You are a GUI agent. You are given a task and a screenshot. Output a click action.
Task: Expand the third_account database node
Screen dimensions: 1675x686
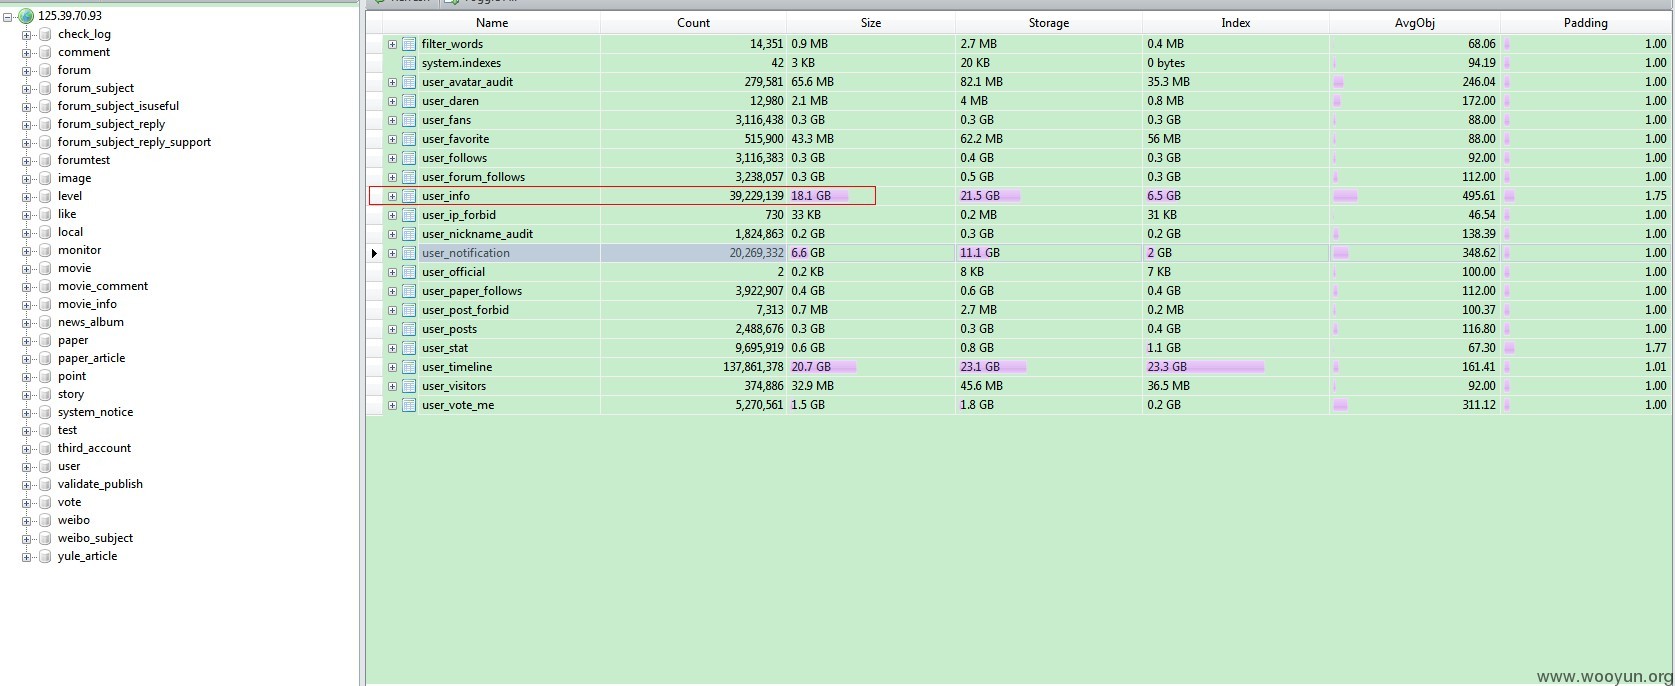click(x=27, y=448)
